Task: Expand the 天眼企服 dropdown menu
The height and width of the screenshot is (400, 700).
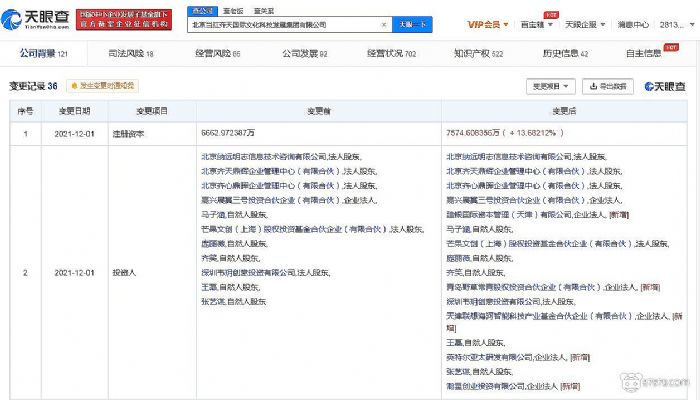Action: click(585, 25)
